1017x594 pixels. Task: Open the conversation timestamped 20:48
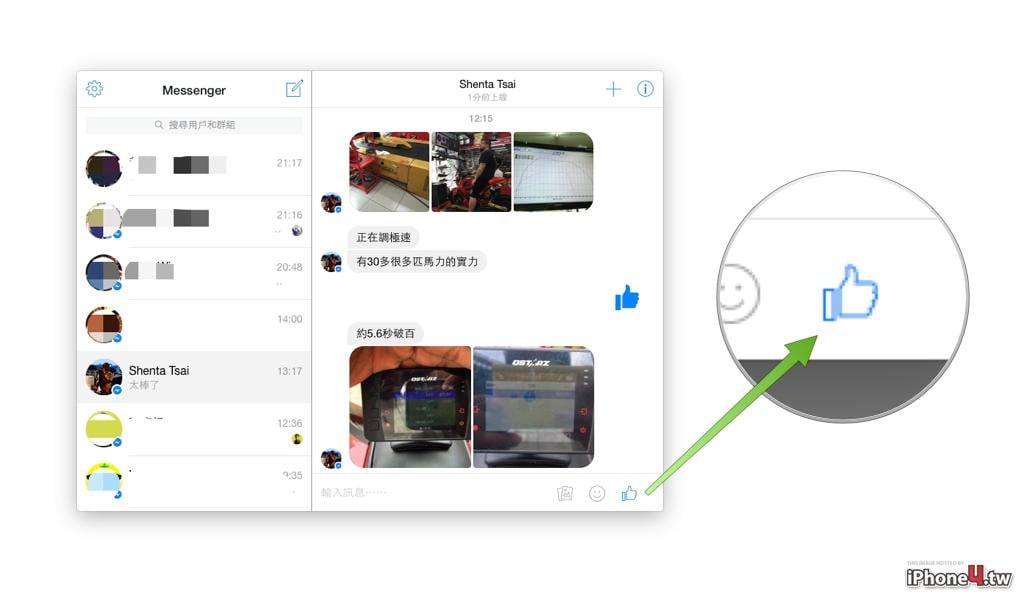[x=194, y=273]
